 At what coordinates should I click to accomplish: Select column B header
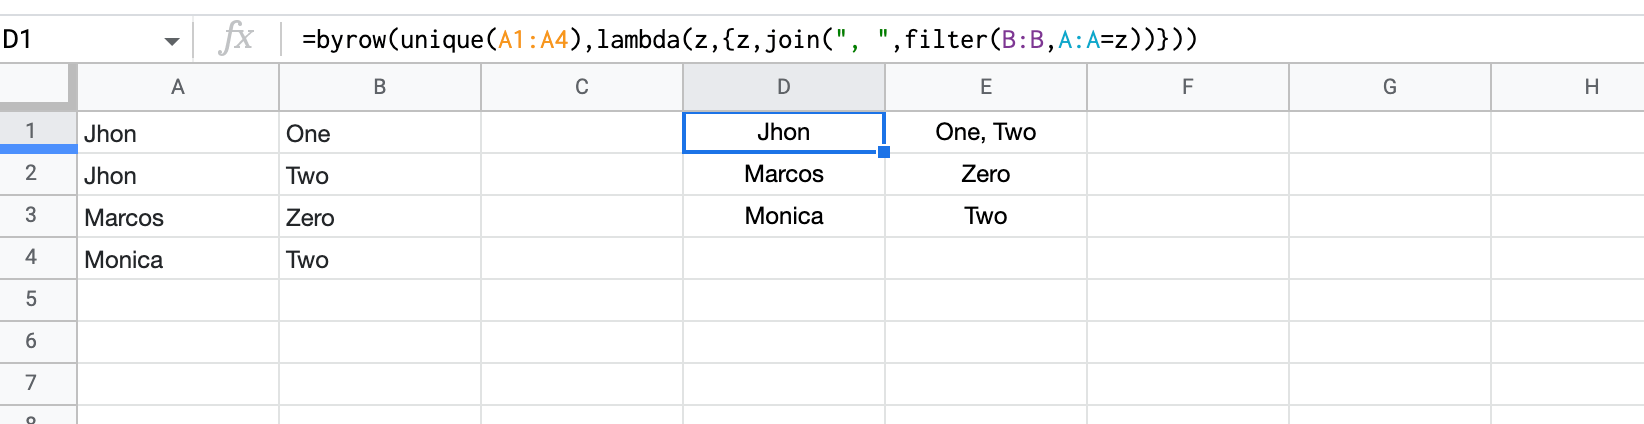380,87
